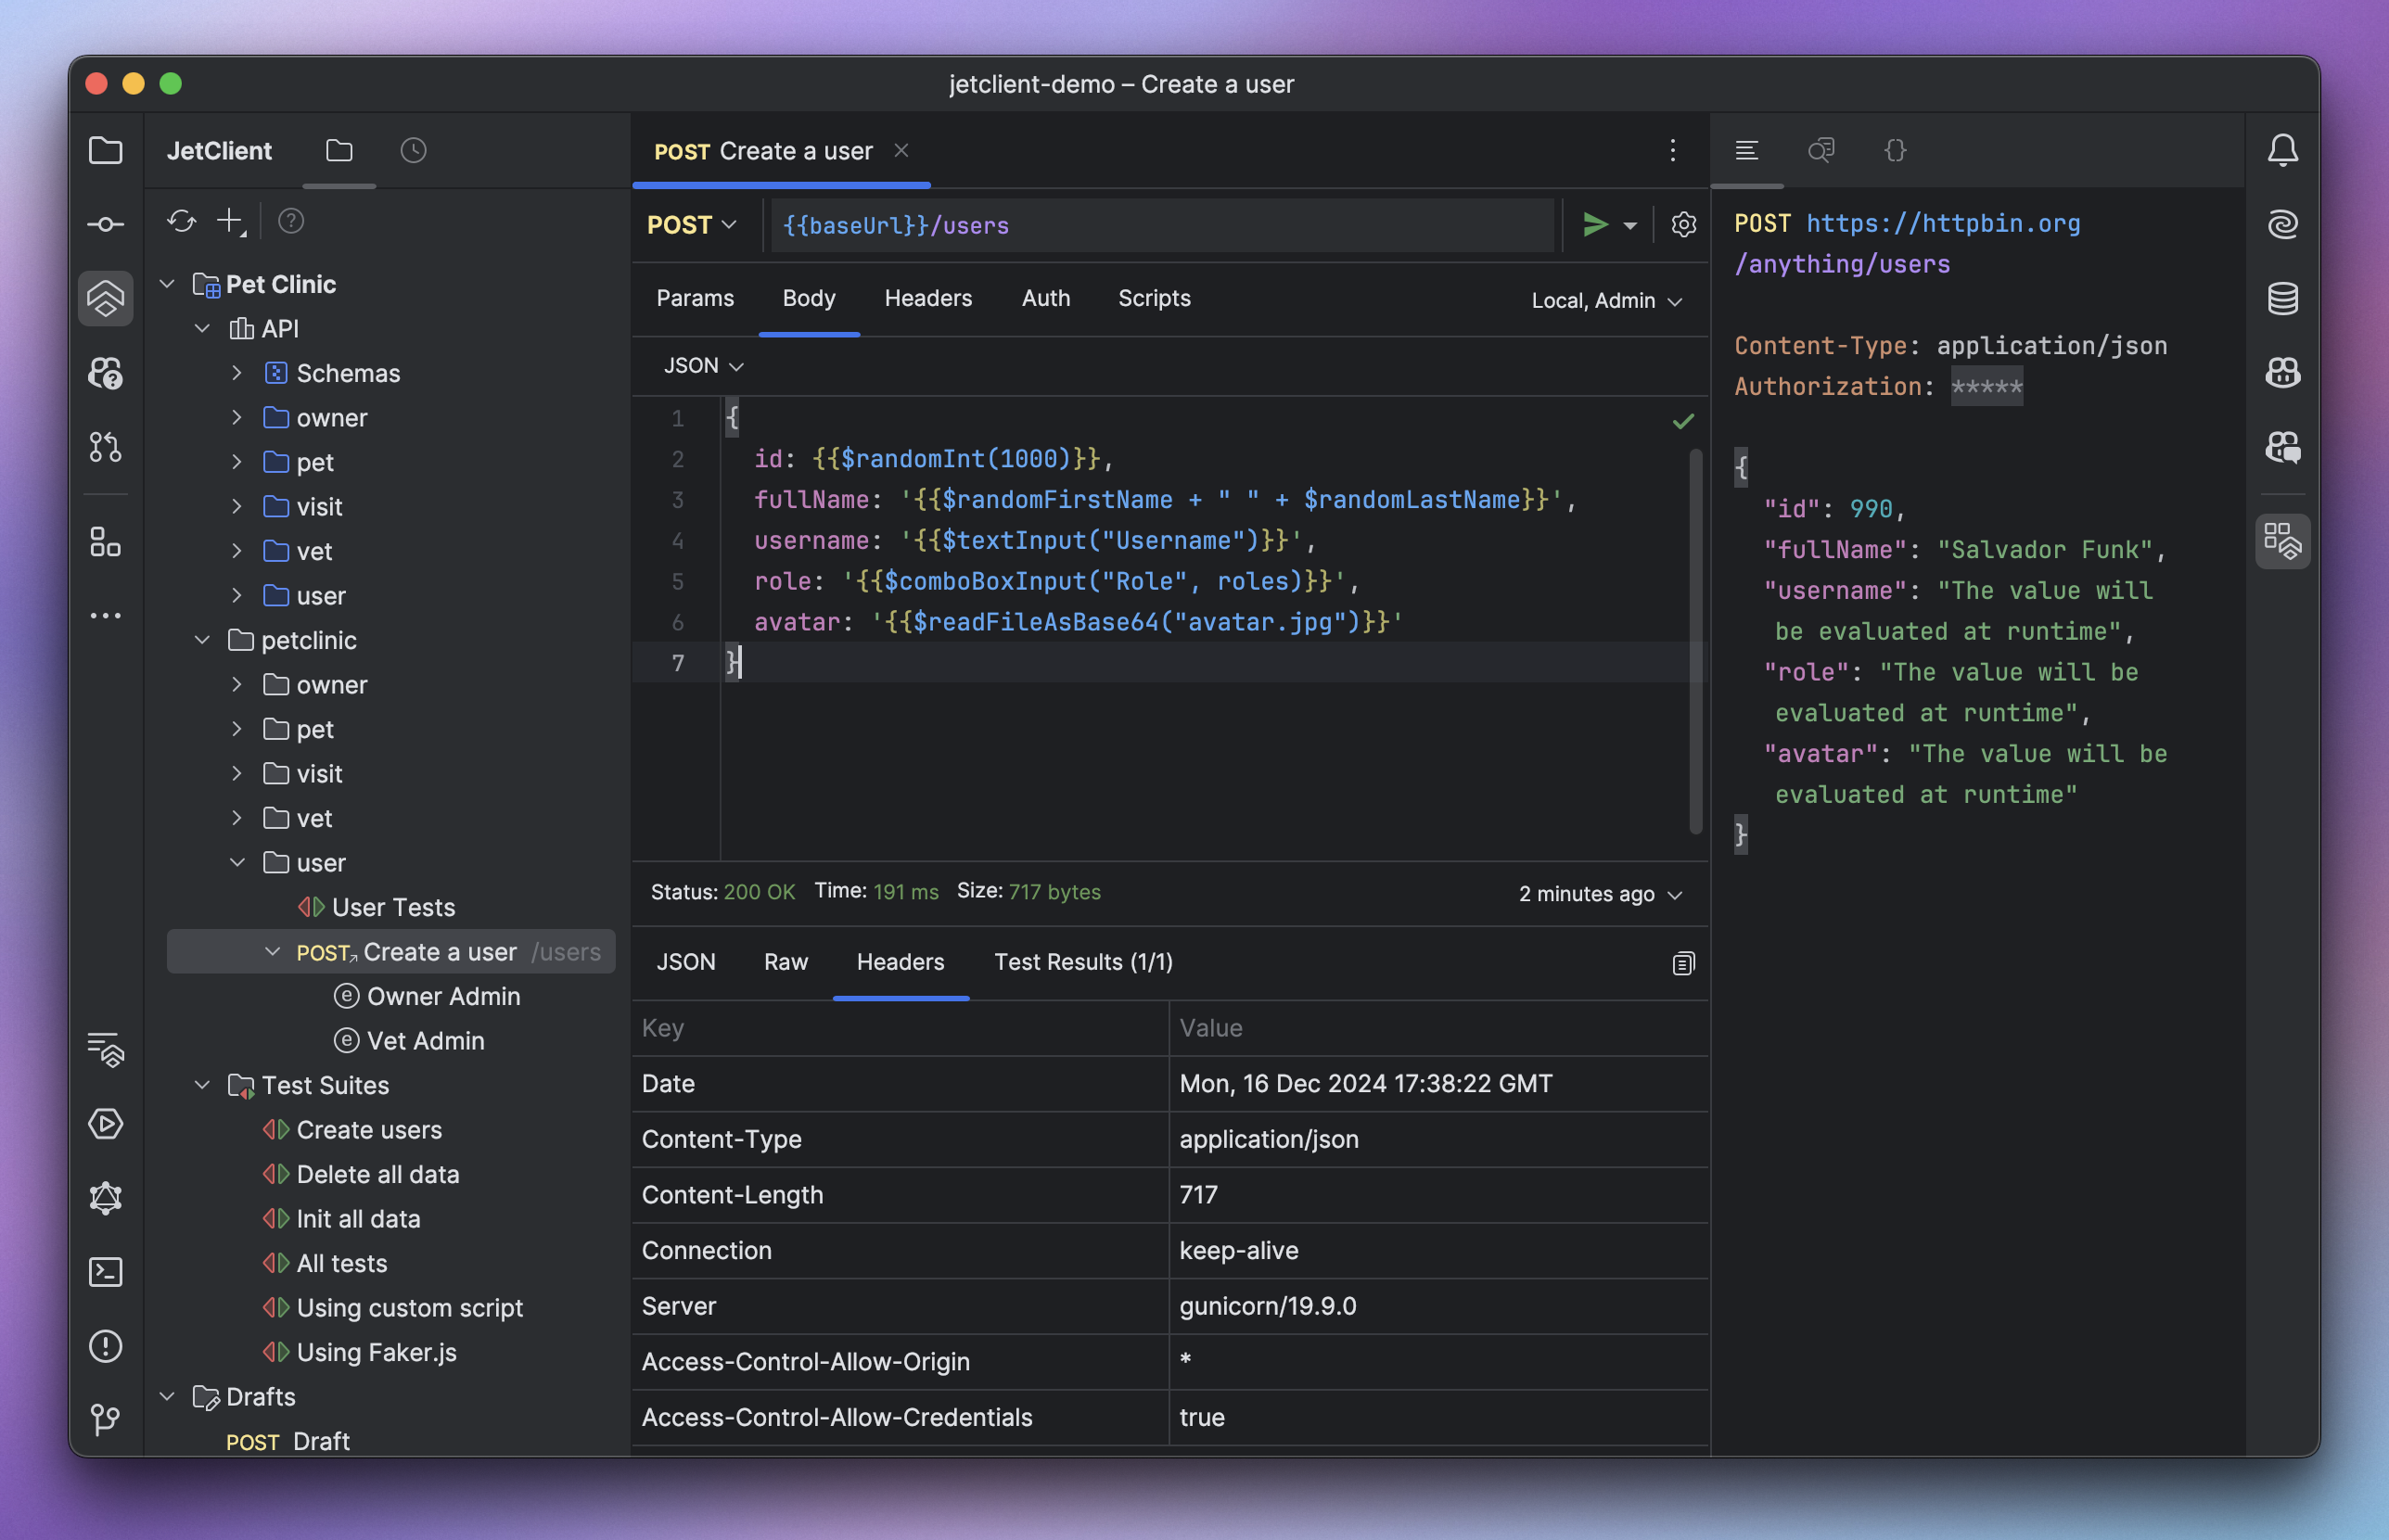Screen dimensions: 2389x1540
Task: Switch to the Scripts tab
Action: pyautogui.click(x=1154, y=299)
